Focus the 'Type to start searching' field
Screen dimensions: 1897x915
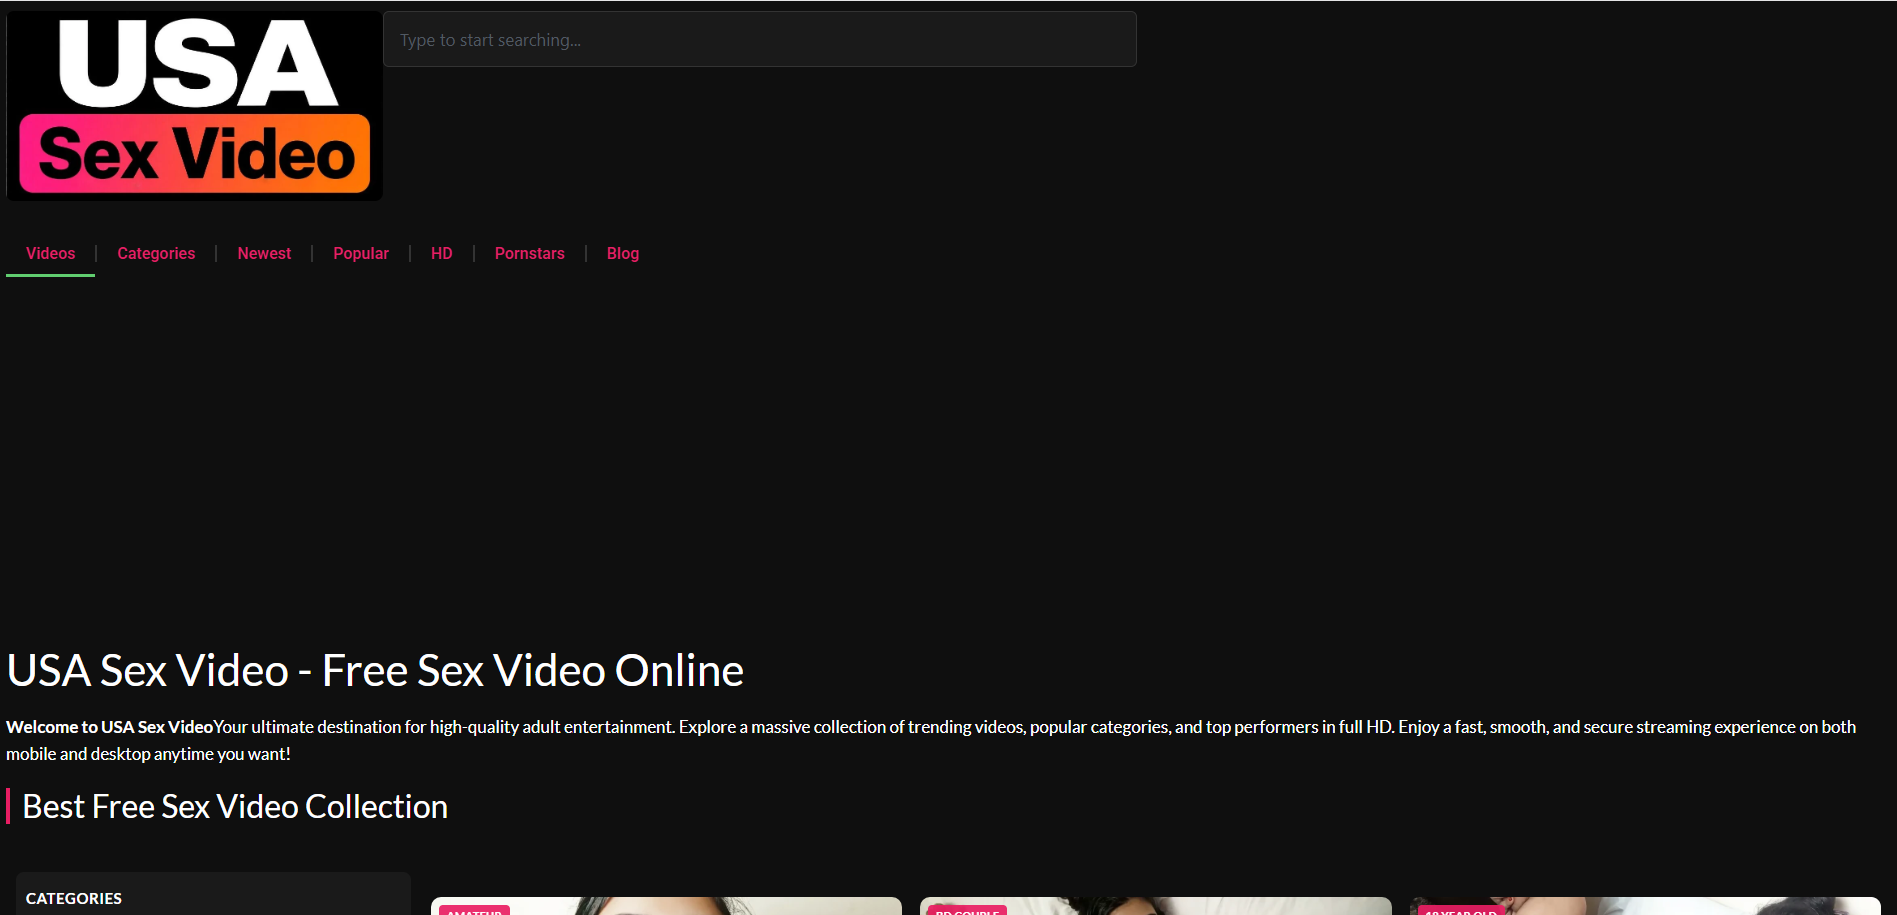click(x=760, y=39)
